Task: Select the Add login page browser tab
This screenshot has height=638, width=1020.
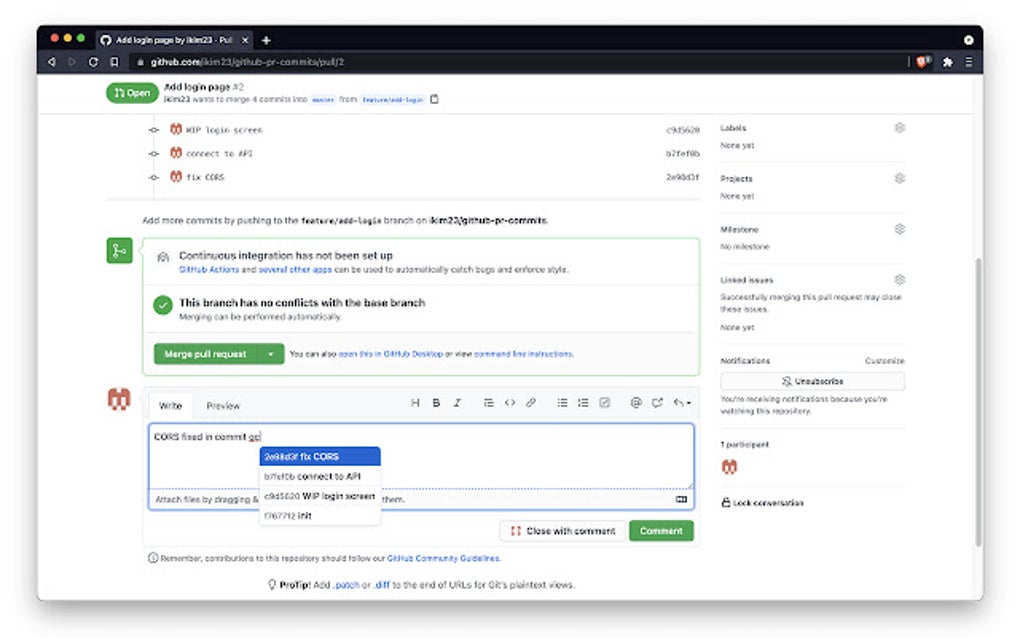Action: coord(173,40)
